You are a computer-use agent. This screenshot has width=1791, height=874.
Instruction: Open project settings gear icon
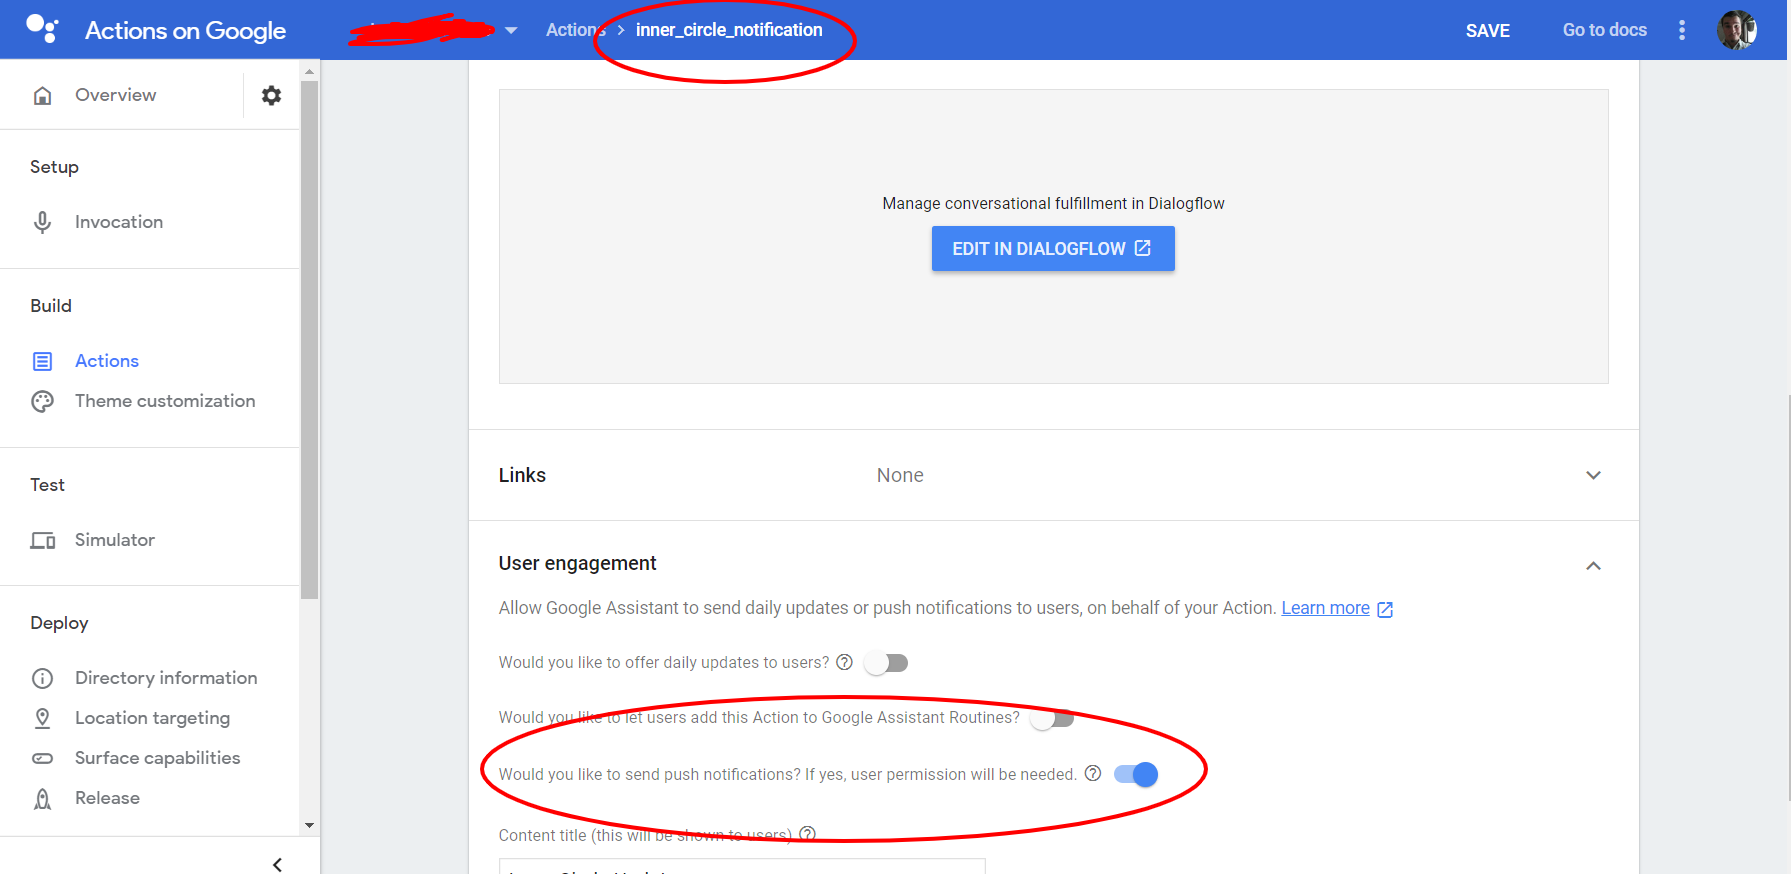[271, 95]
